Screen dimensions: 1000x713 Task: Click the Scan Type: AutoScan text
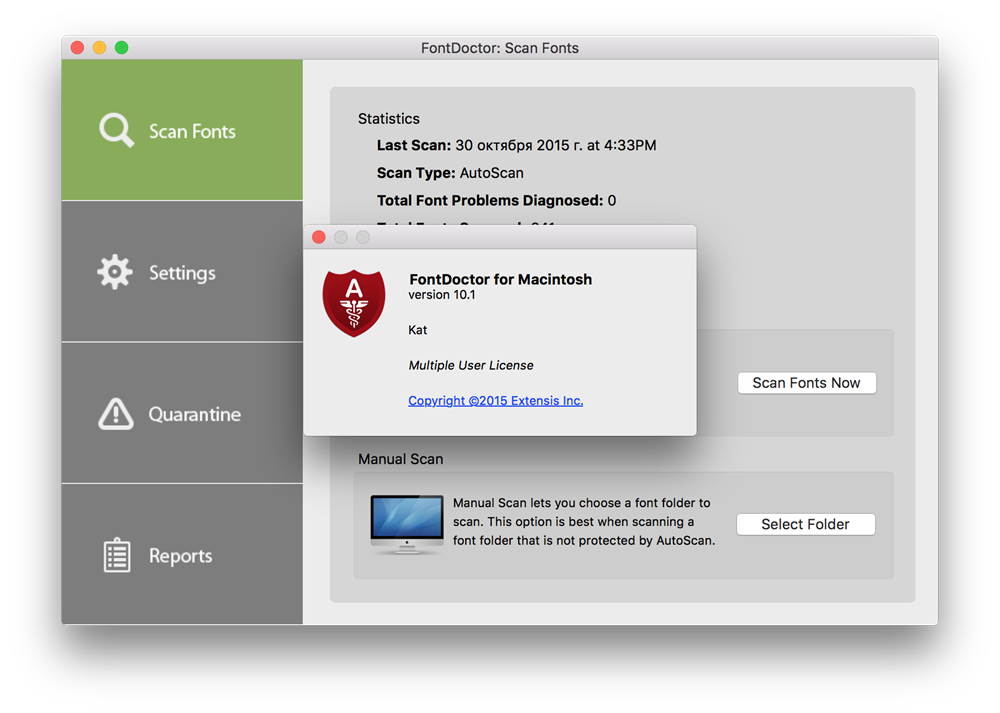coord(450,173)
